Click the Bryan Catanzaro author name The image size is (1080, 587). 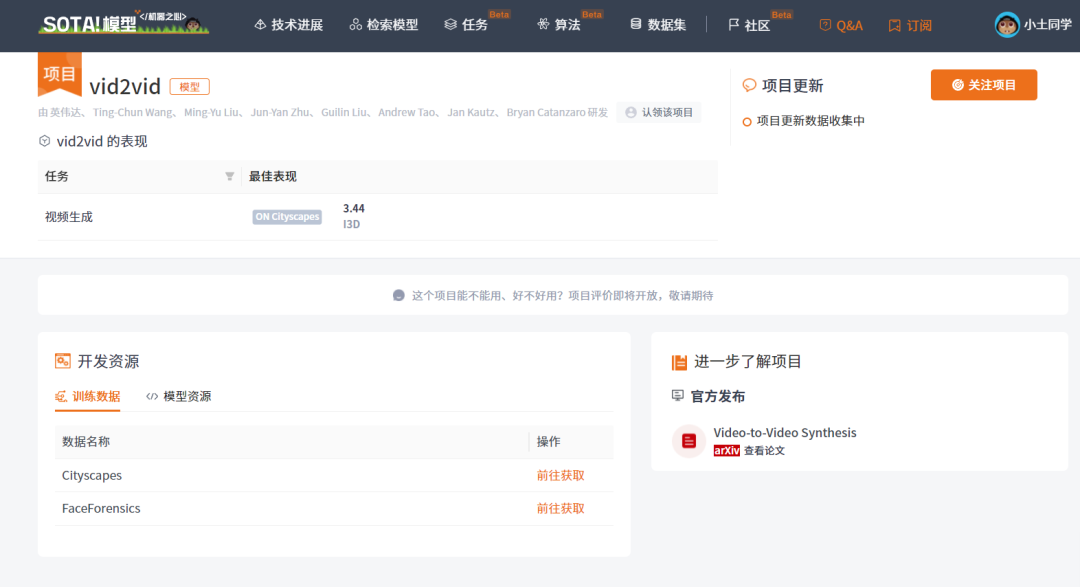click(x=546, y=112)
